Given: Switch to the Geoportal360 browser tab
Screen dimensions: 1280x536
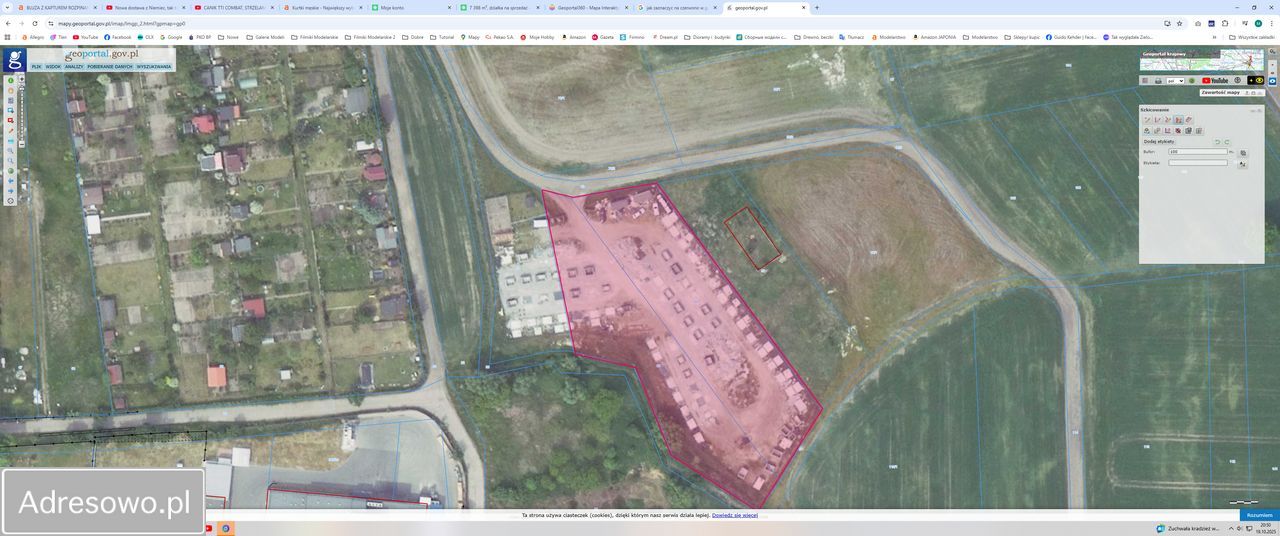Looking at the screenshot, I should (x=590, y=7).
